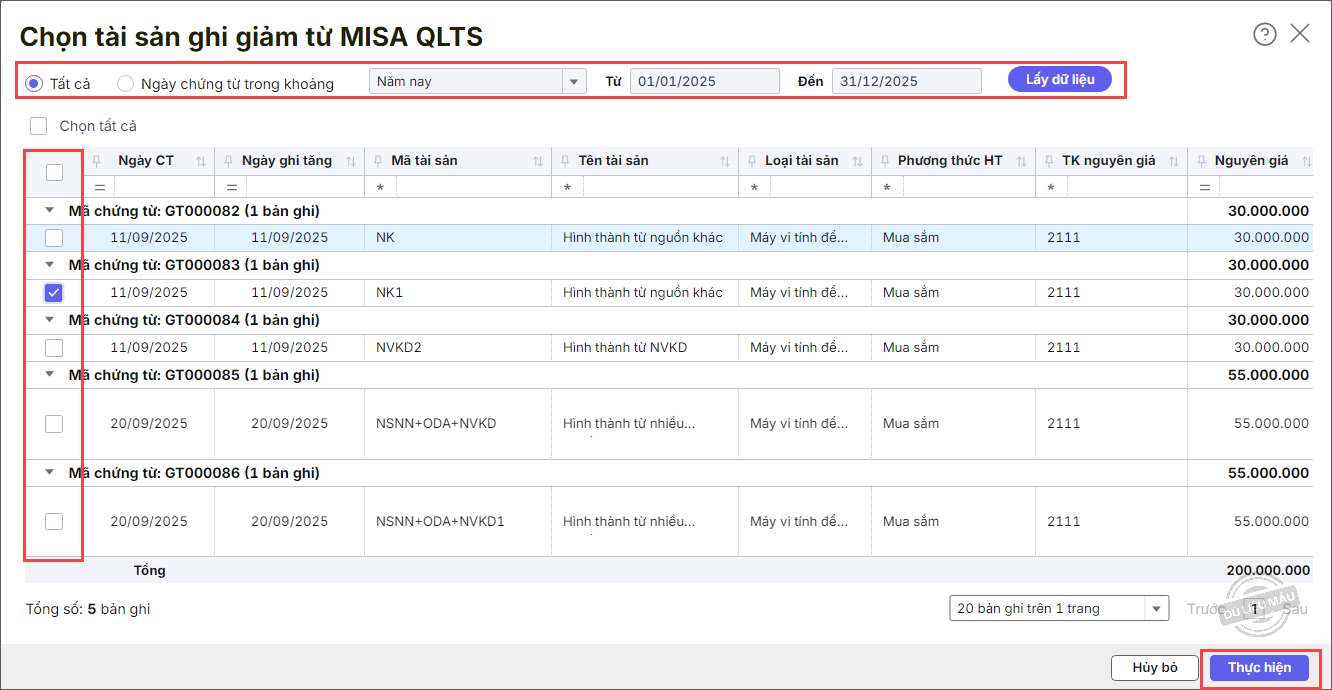The image size is (1332, 690).
Task: Collapse the group Mã chứng từ GT000082
Action: (x=50, y=211)
